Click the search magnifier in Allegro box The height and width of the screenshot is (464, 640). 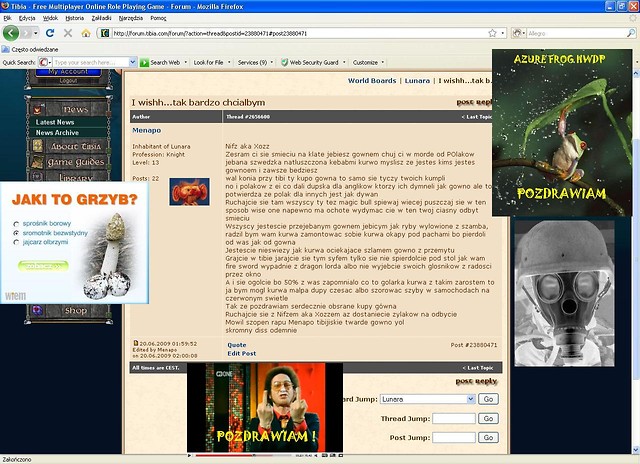click(x=631, y=33)
